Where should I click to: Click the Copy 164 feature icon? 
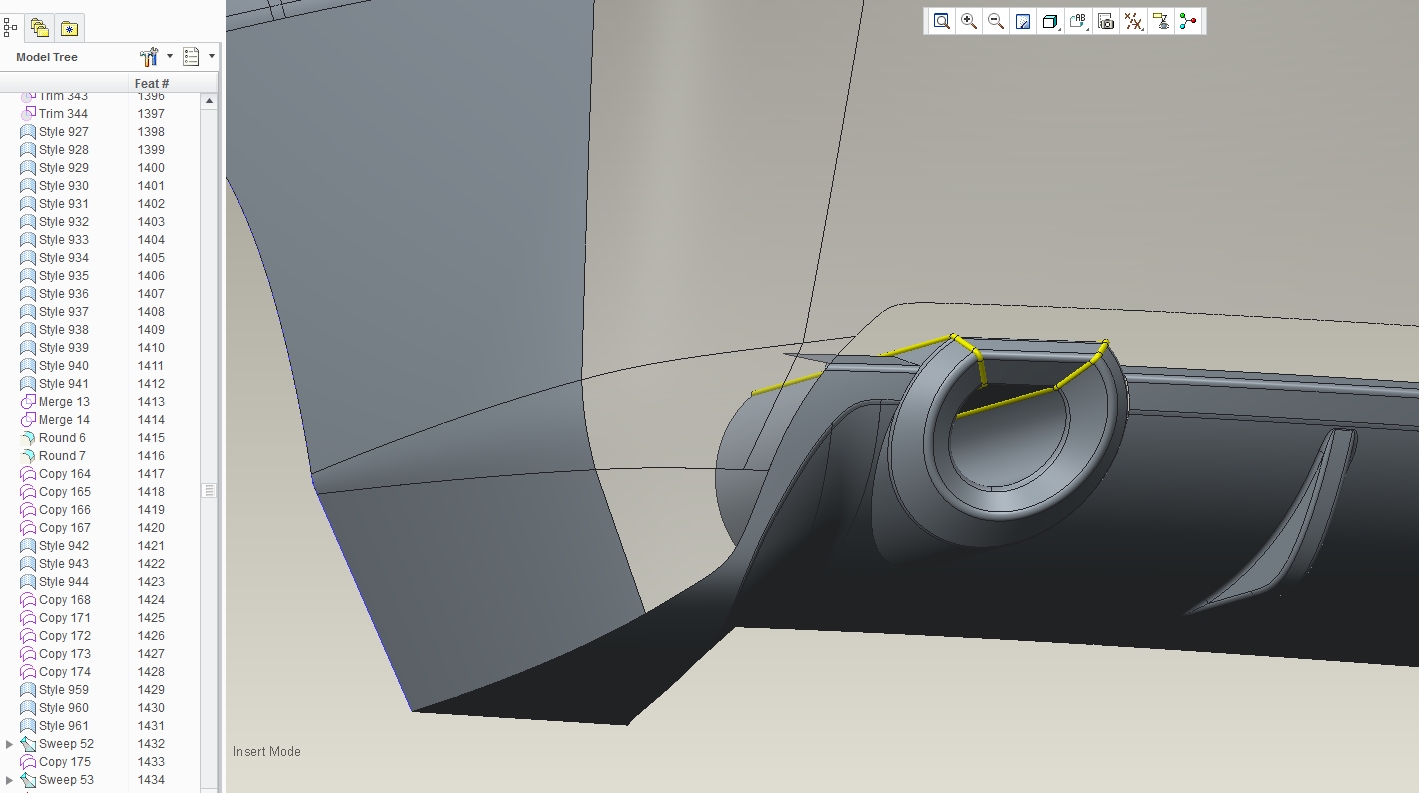[x=28, y=474]
